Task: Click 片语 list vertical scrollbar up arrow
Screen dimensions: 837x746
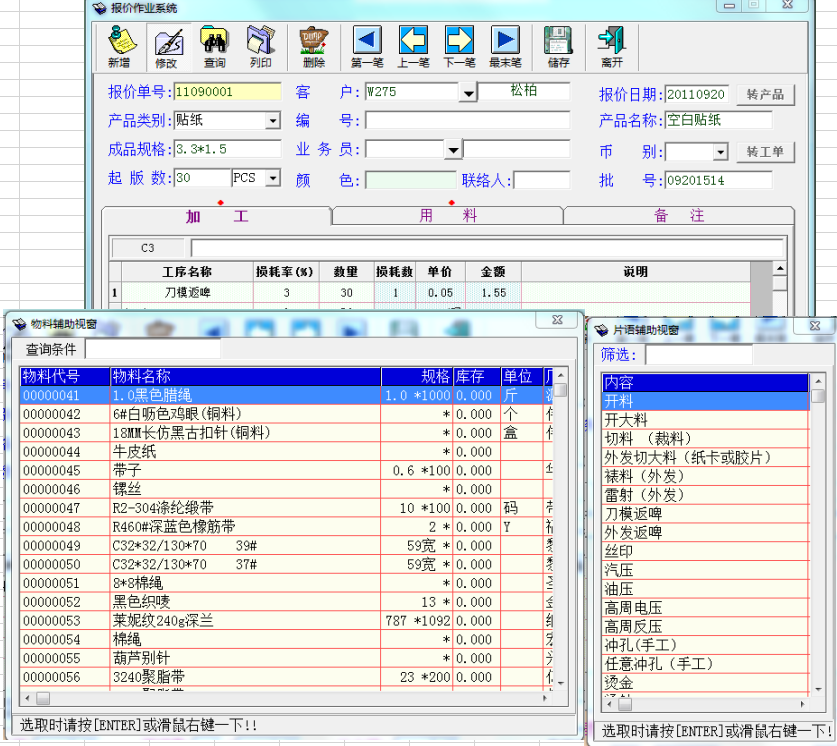Action: point(818,382)
